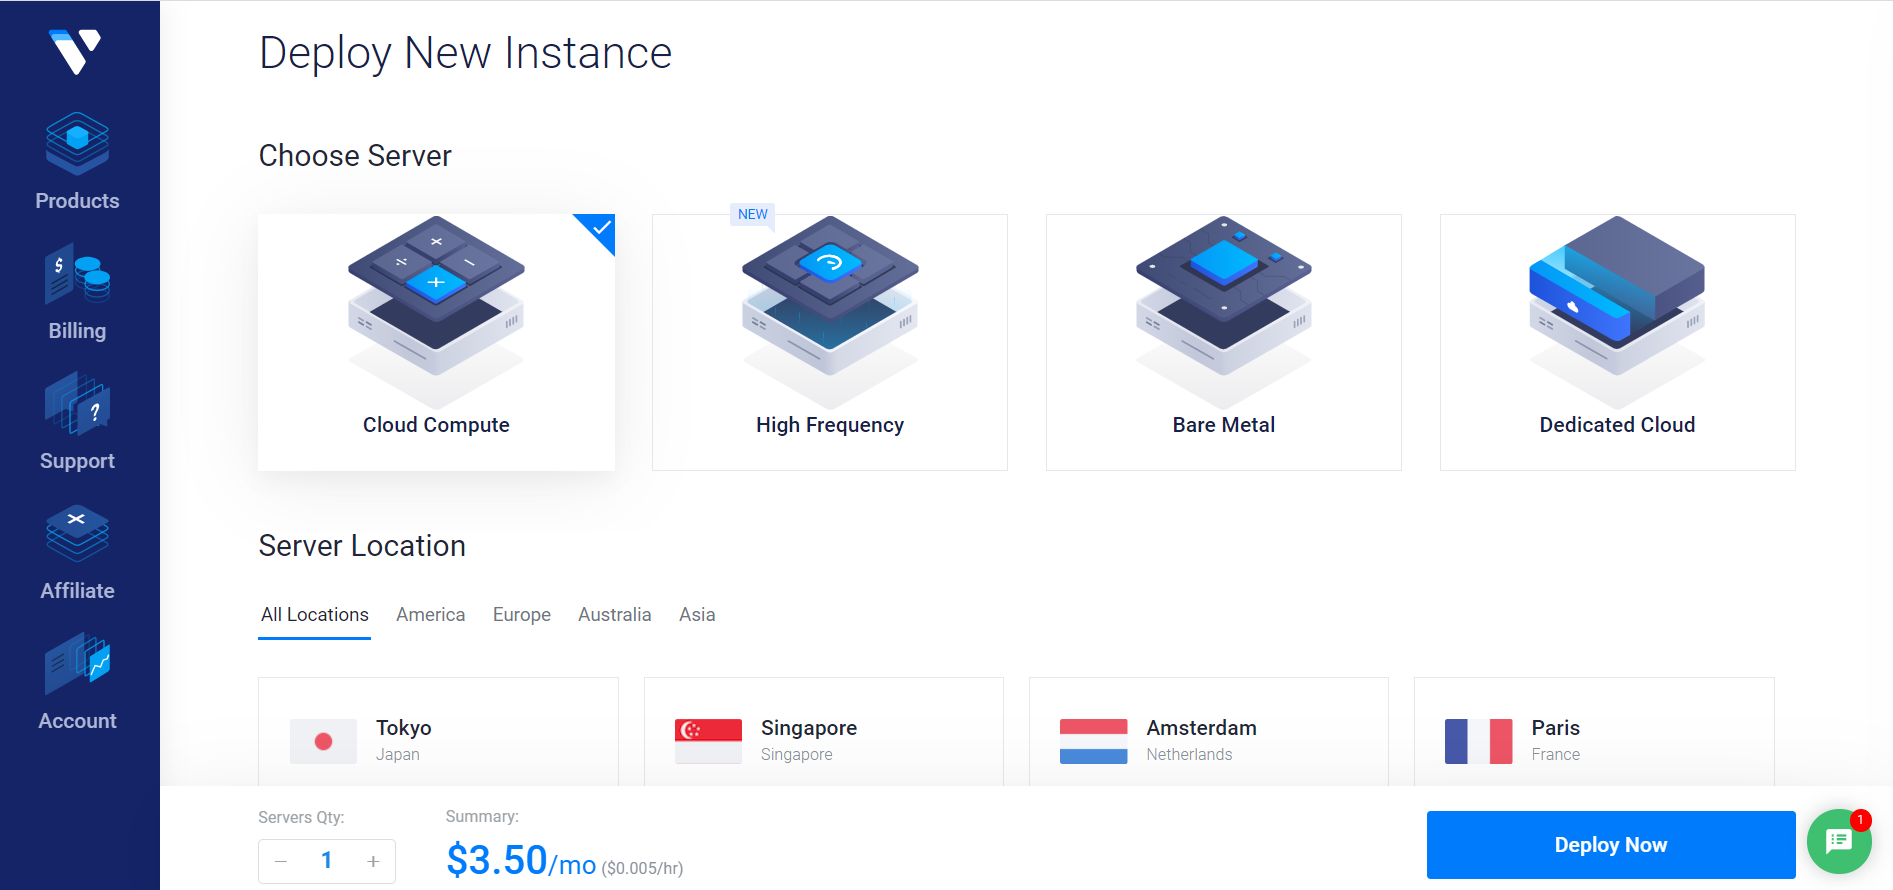
Task: Click the servers quantity value field
Action: (327, 861)
